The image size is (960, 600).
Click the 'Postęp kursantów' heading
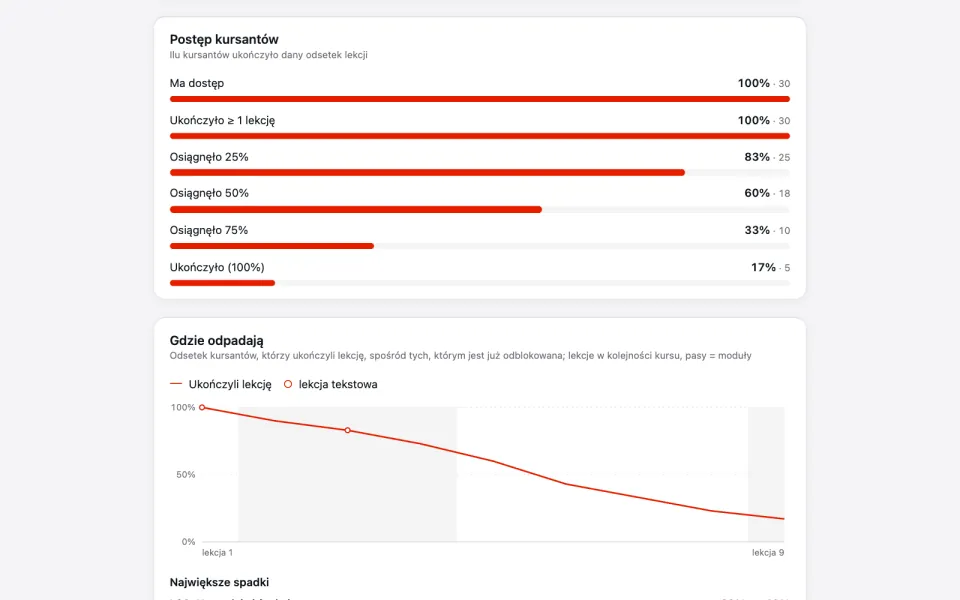224,39
